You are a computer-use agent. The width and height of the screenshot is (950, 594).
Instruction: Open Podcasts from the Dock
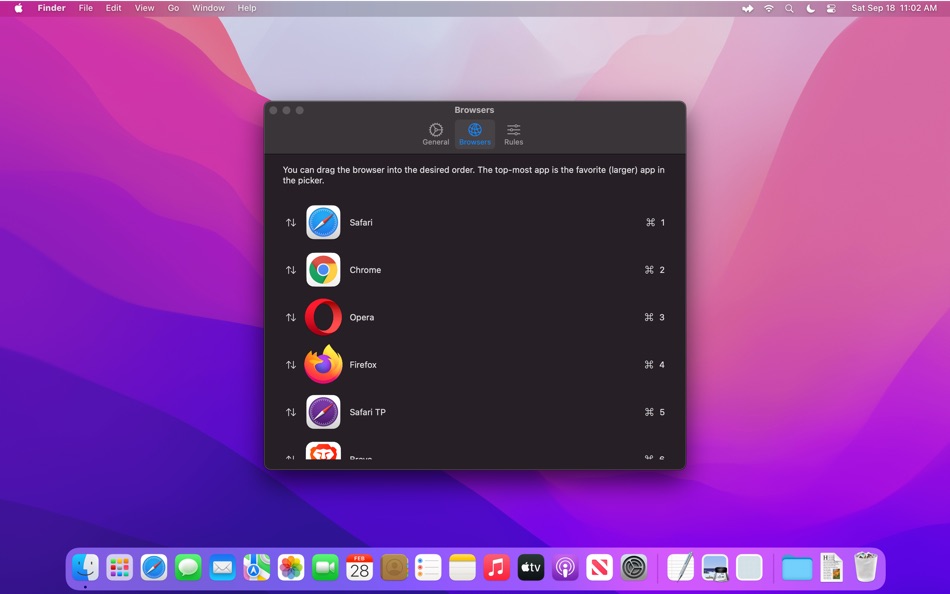[x=565, y=568]
